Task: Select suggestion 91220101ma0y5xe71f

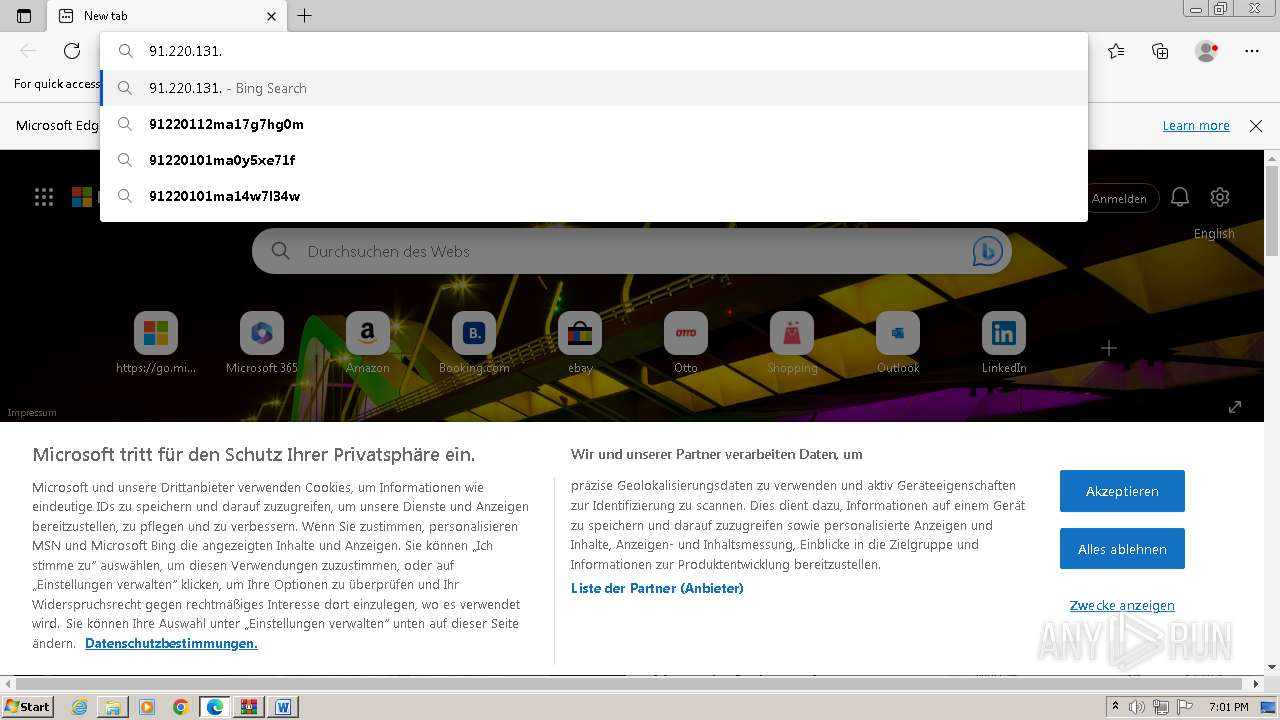Action: 594,160
